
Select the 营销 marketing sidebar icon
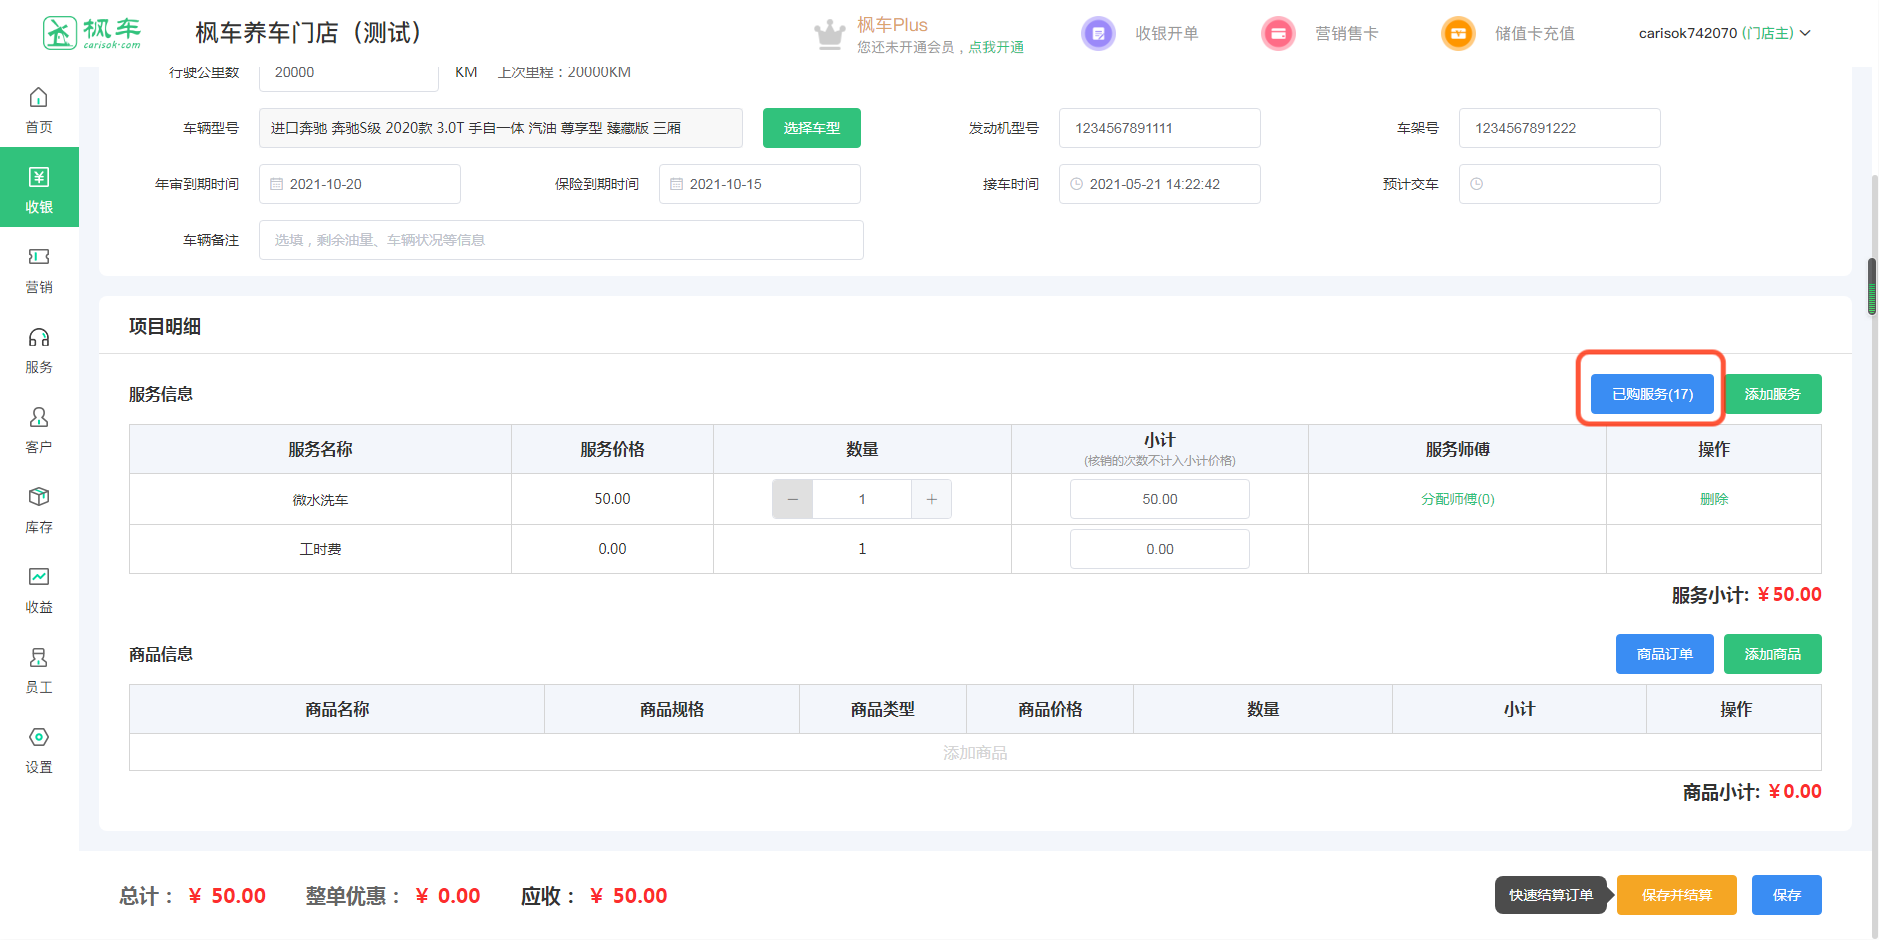coord(39,258)
